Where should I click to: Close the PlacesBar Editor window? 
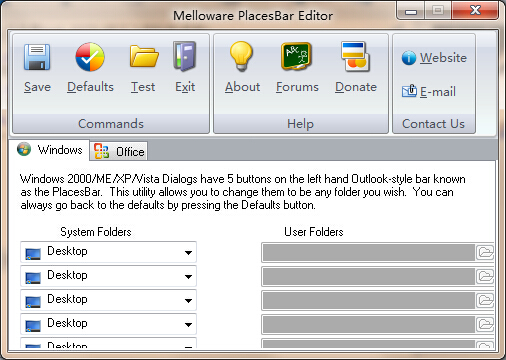475,11
